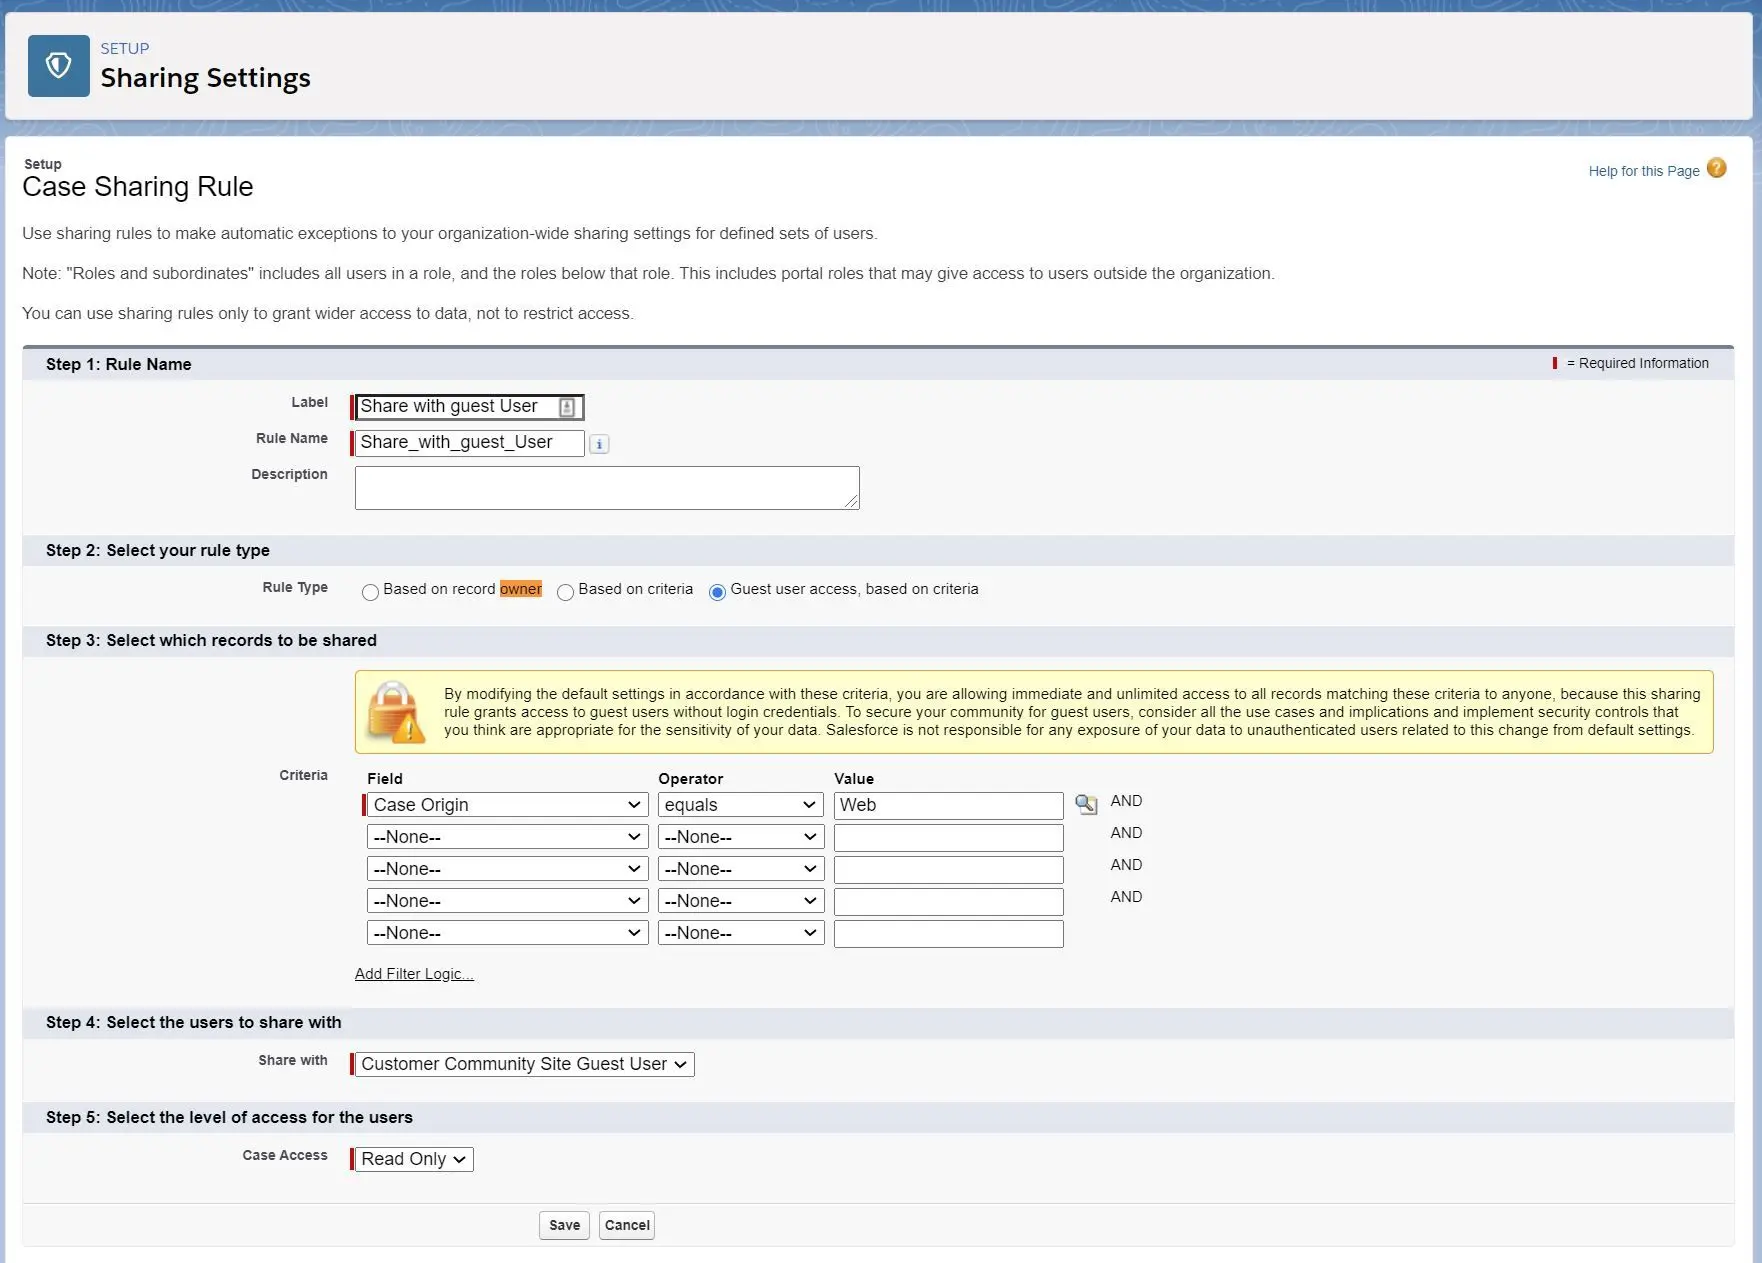1762x1263 pixels.
Task: Click the Value column heading
Action: 854,779
